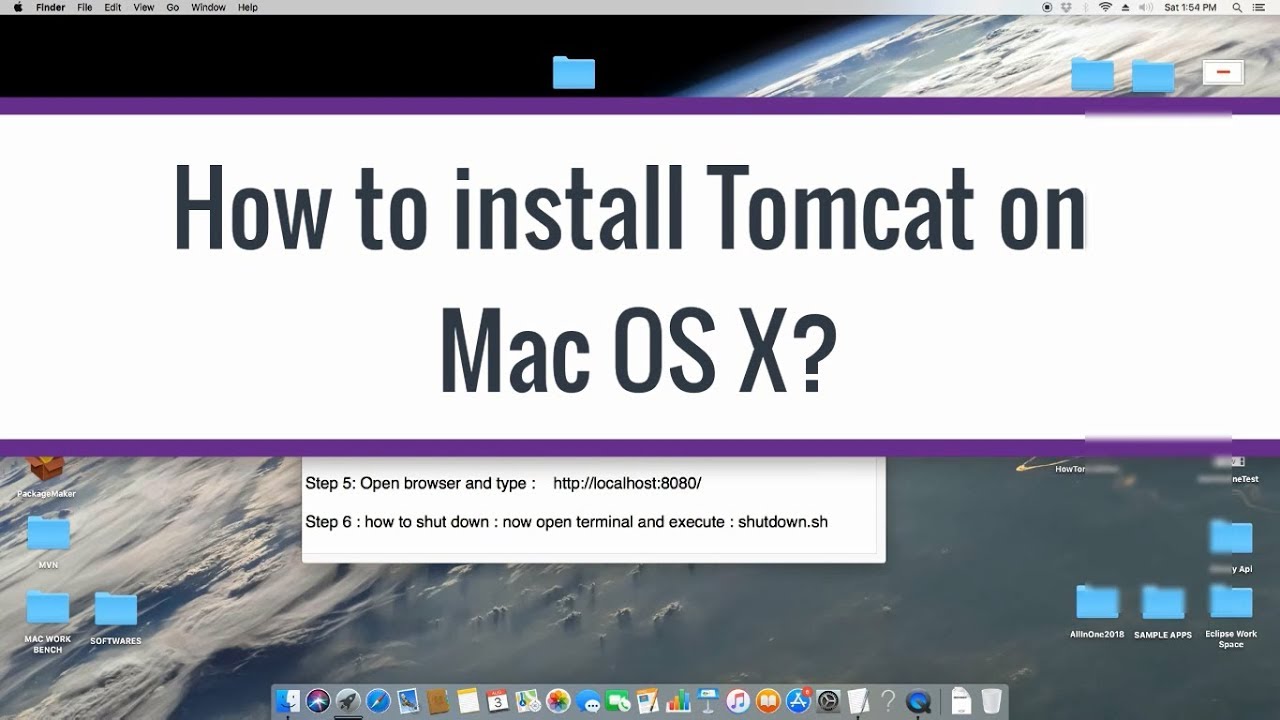Image resolution: width=1280 pixels, height=720 pixels.
Task: Click the document stack beside Trash
Action: click(961, 701)
